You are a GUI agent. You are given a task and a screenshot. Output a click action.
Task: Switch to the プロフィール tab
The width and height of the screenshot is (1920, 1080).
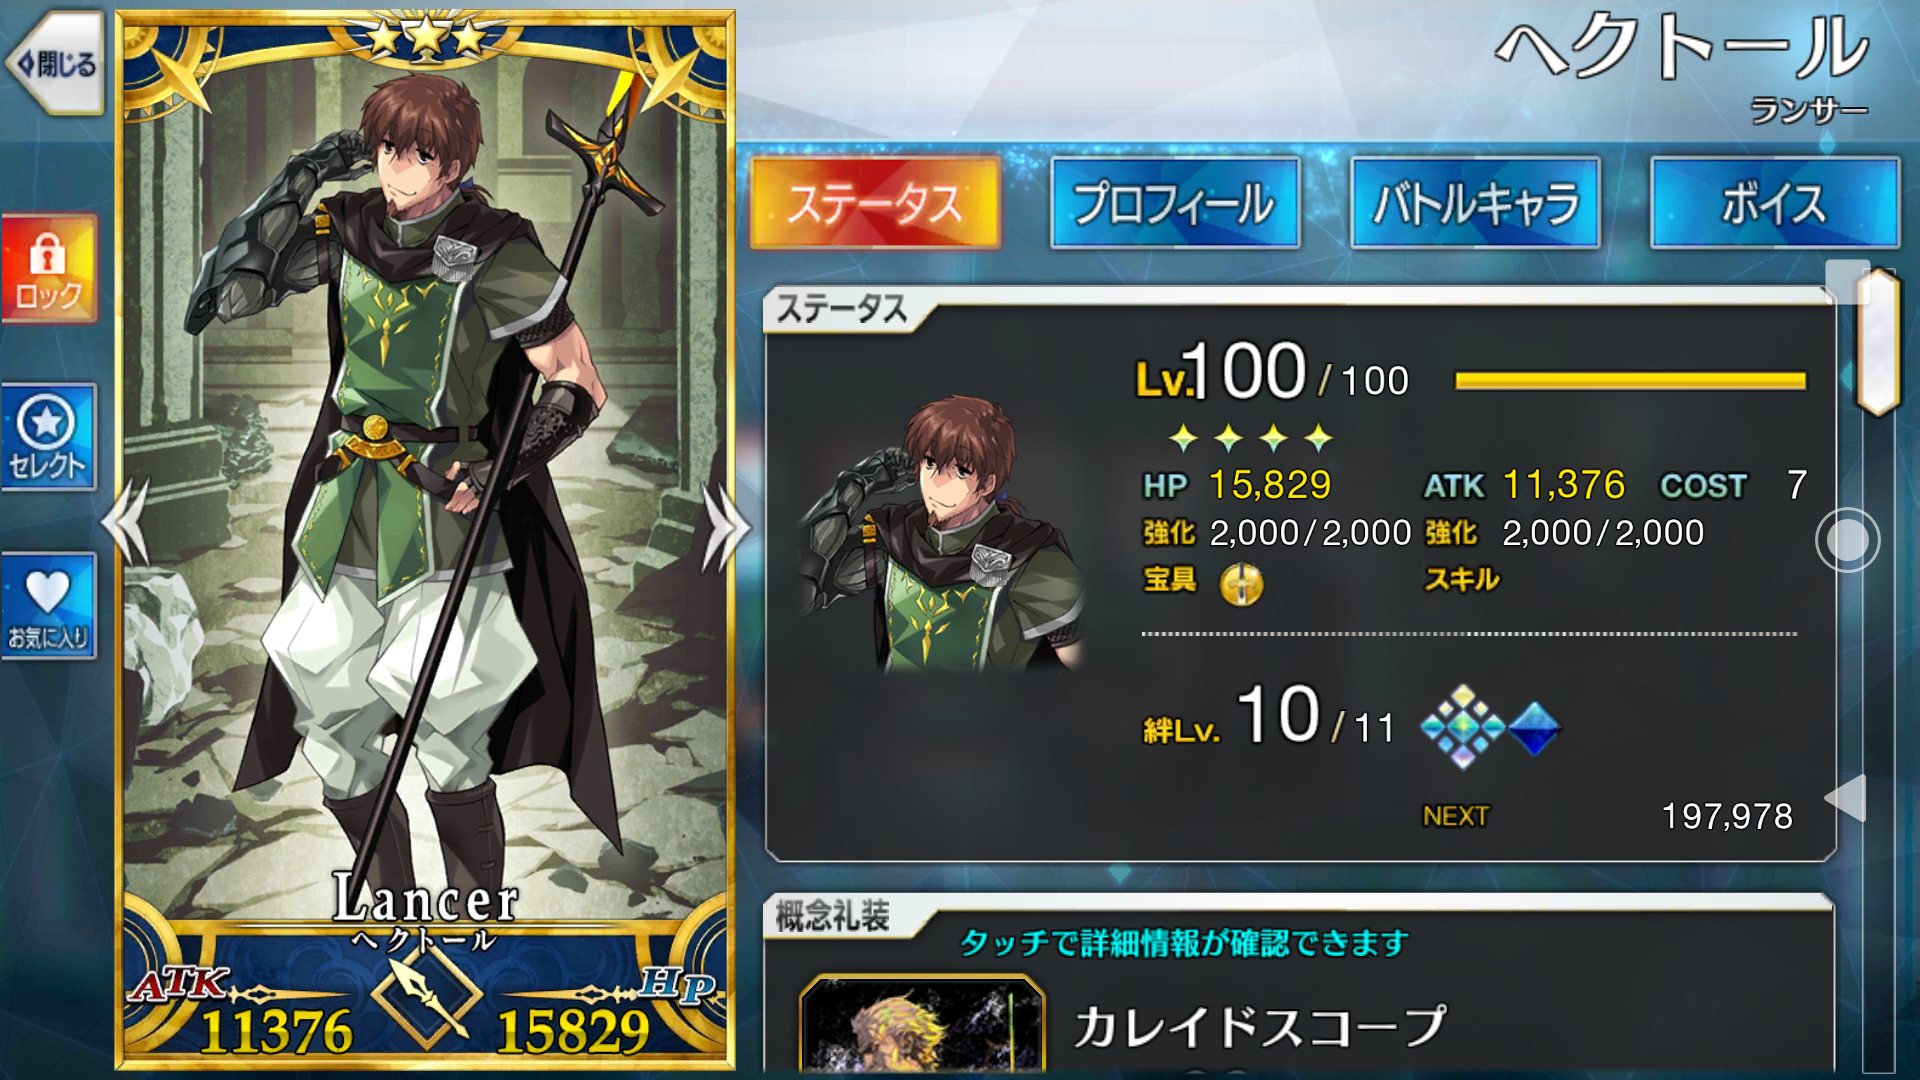[1175, 203]
